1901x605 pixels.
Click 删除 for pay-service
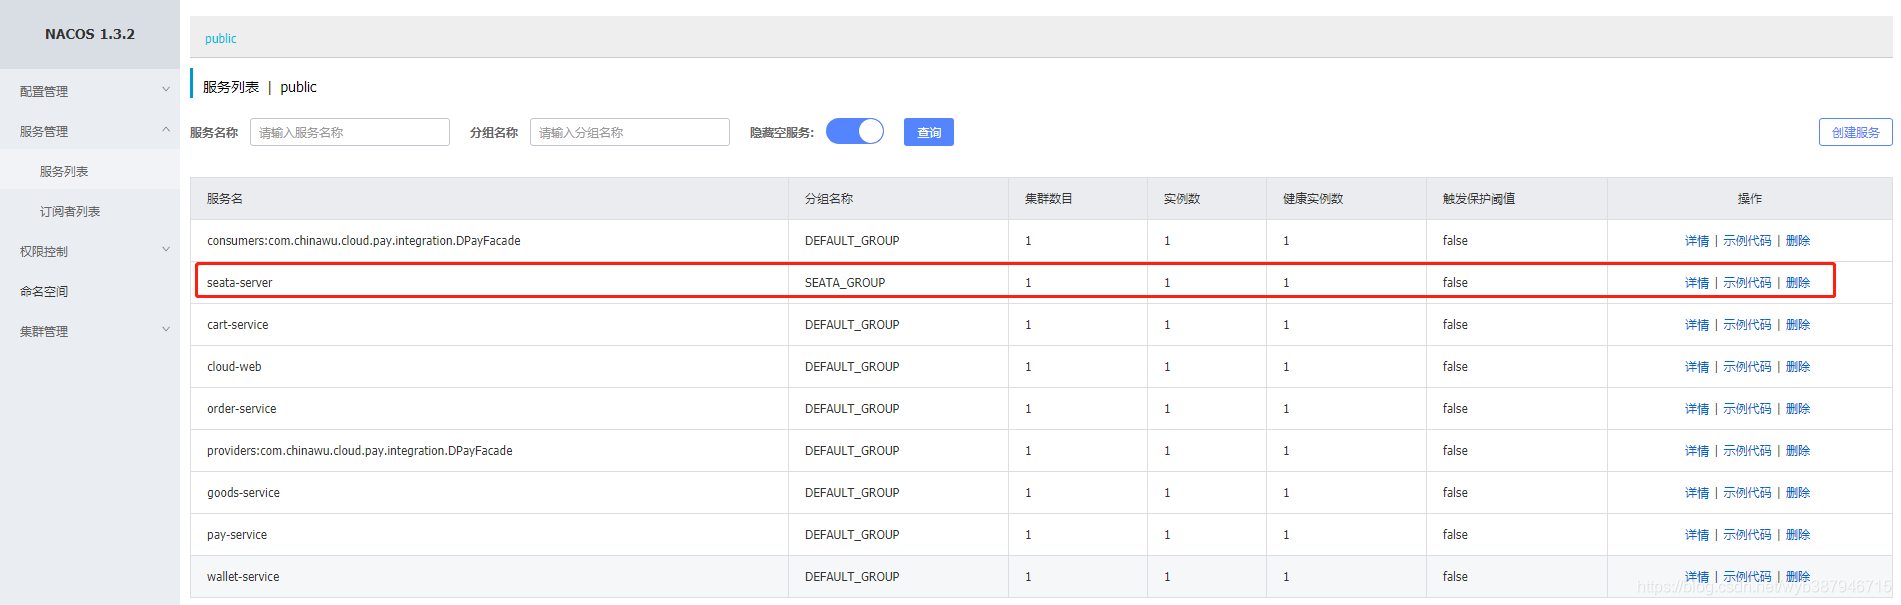point(1798,535)
